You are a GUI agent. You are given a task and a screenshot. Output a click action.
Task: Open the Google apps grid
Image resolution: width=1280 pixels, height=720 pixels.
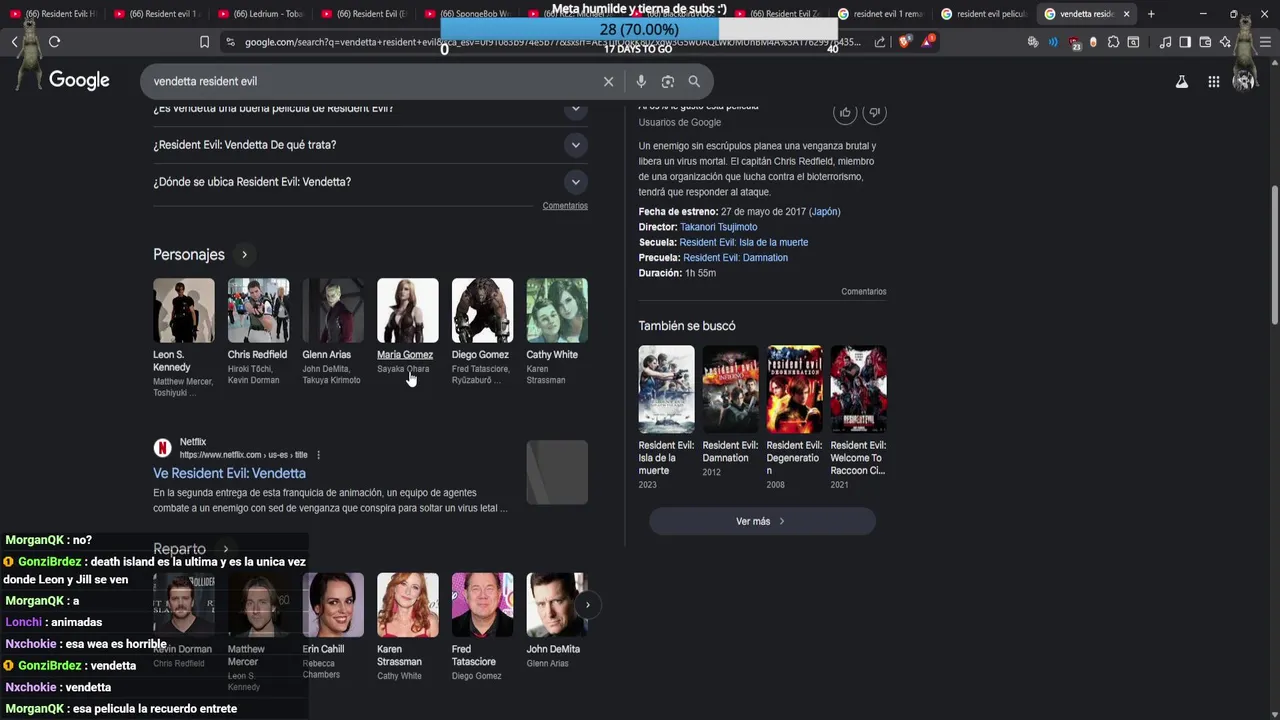(1213, 82)
